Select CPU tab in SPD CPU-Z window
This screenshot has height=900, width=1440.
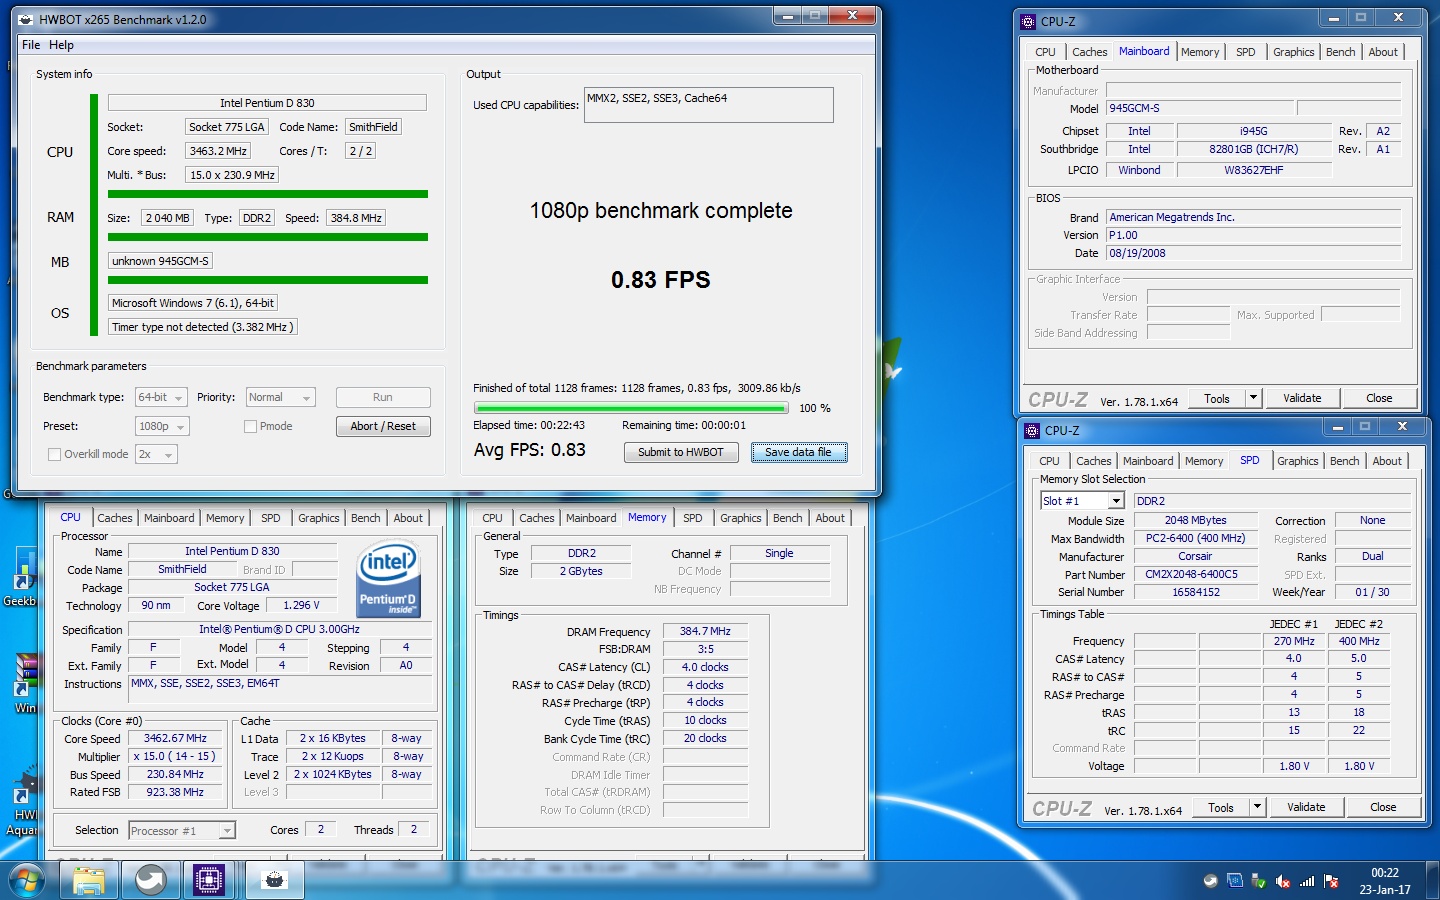click(x=1049, y=461)
